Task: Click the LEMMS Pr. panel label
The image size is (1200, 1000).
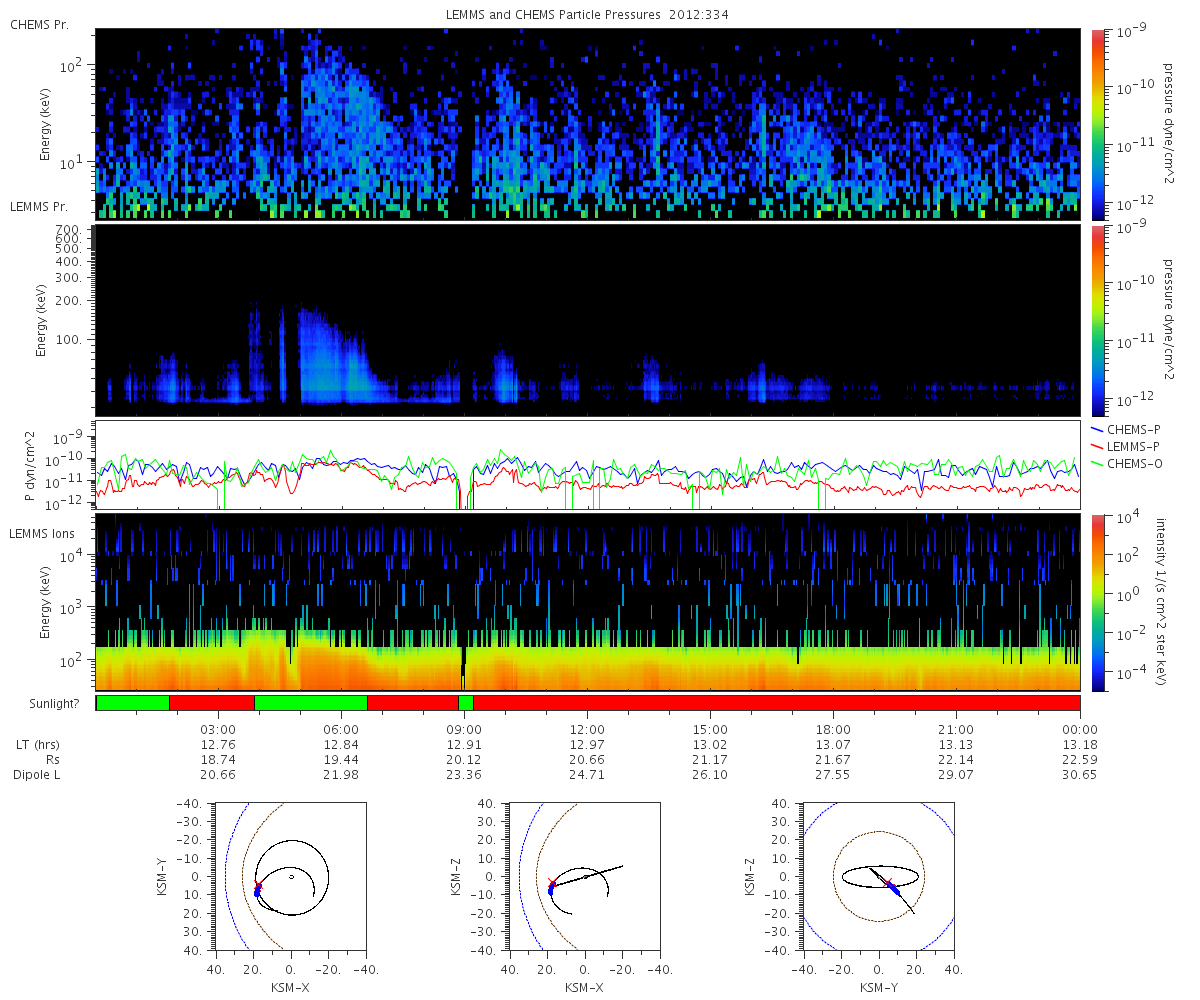Action: [x=39, y=207]
